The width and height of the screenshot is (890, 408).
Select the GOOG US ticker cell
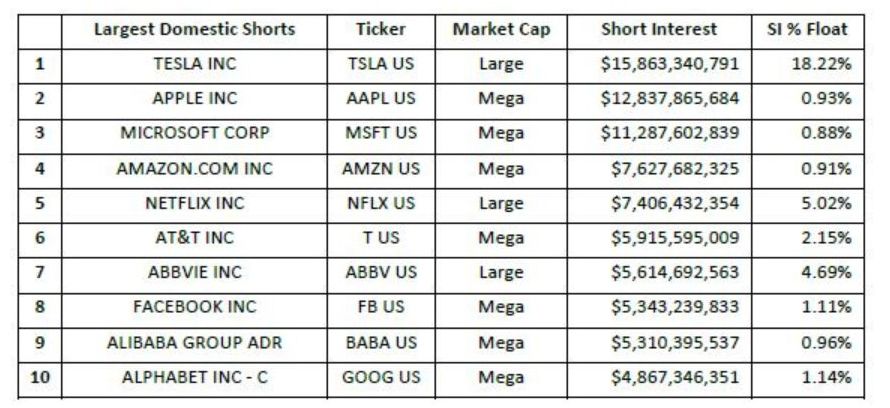pos(381,379)
